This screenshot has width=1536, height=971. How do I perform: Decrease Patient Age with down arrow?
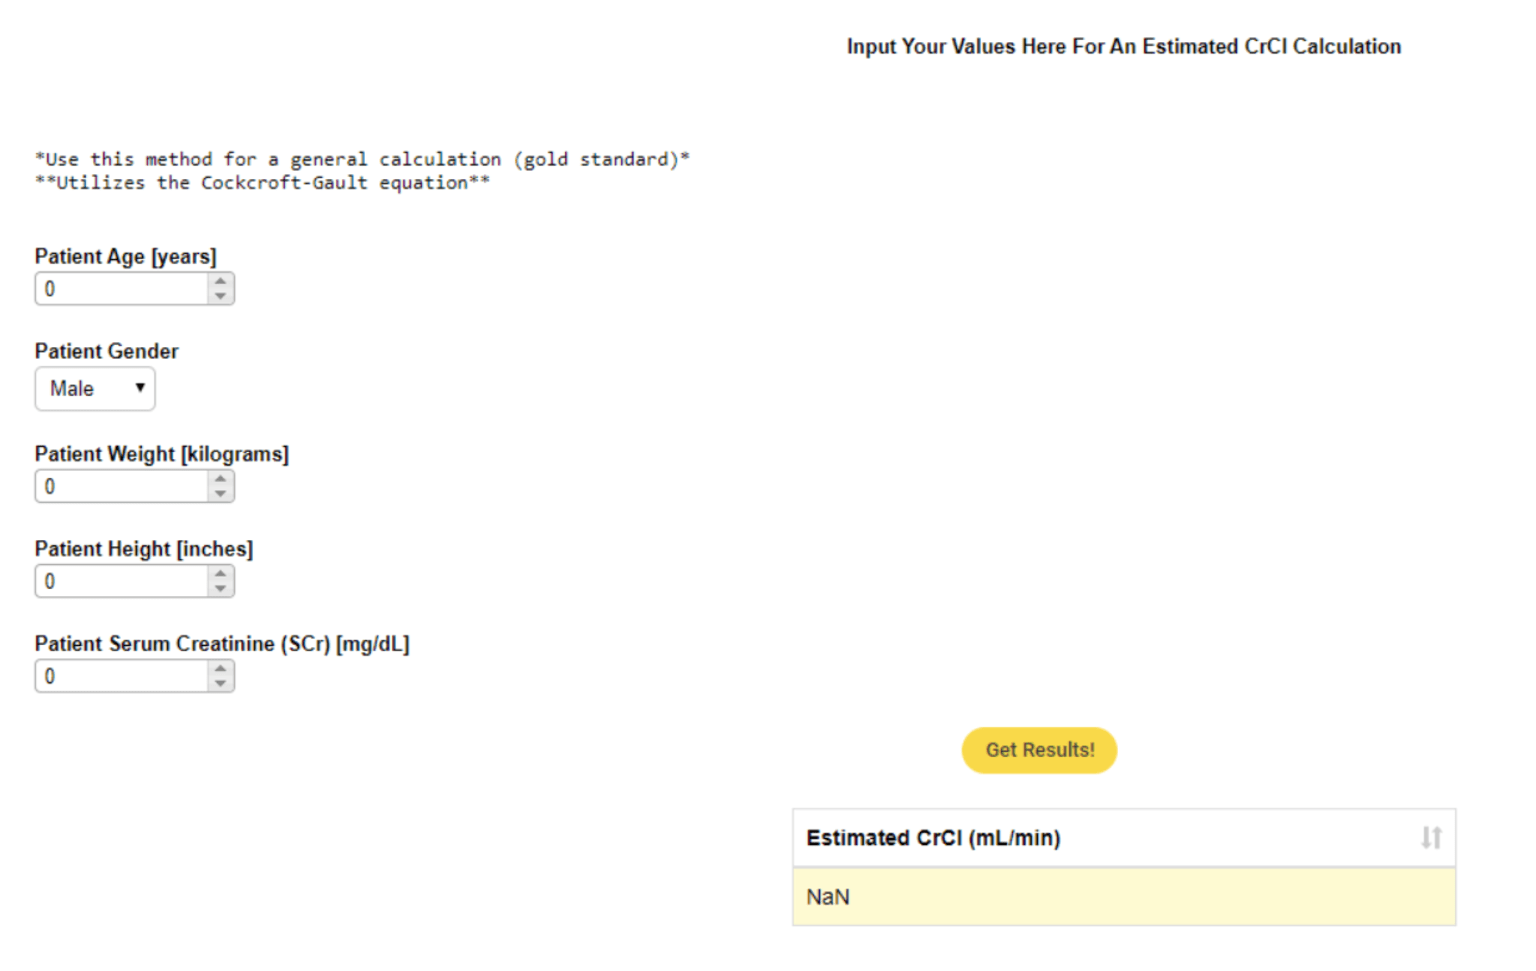pyautogui.click(x=221, y=297)
